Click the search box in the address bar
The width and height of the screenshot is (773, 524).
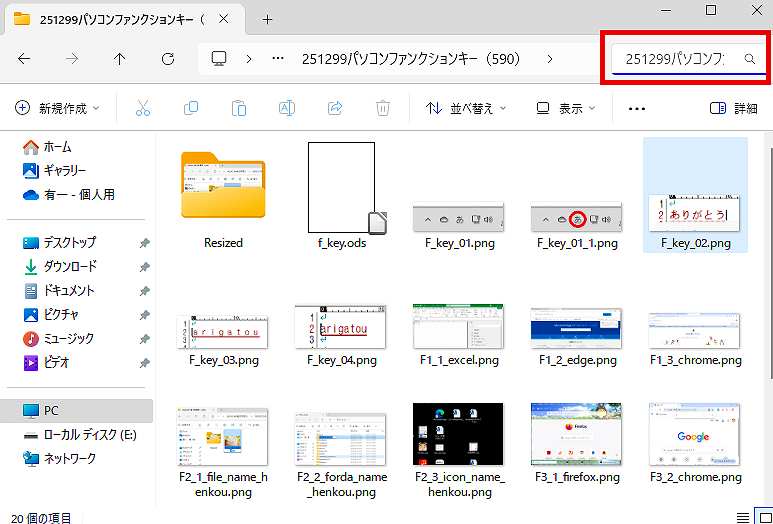coord(680,59)
